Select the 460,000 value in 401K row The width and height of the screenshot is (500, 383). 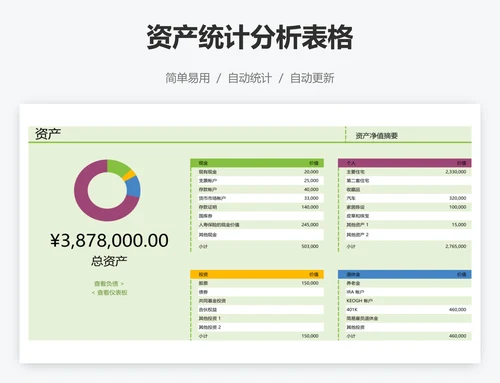458,310
